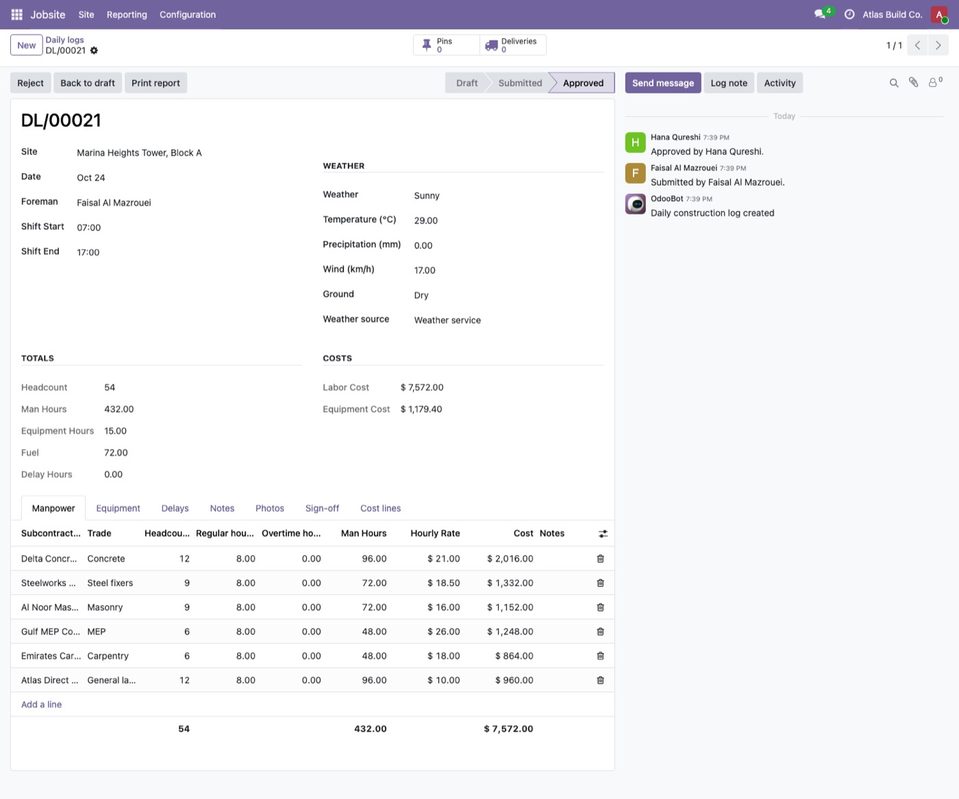The height and width of the screenshot is (799, 959).
Task: Click Send message button
Action: tap(663, 83)
